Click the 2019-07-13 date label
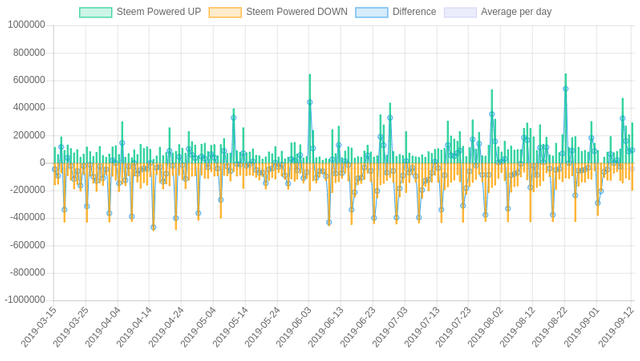This screenshot has width=640, height=361. point(421,327)
